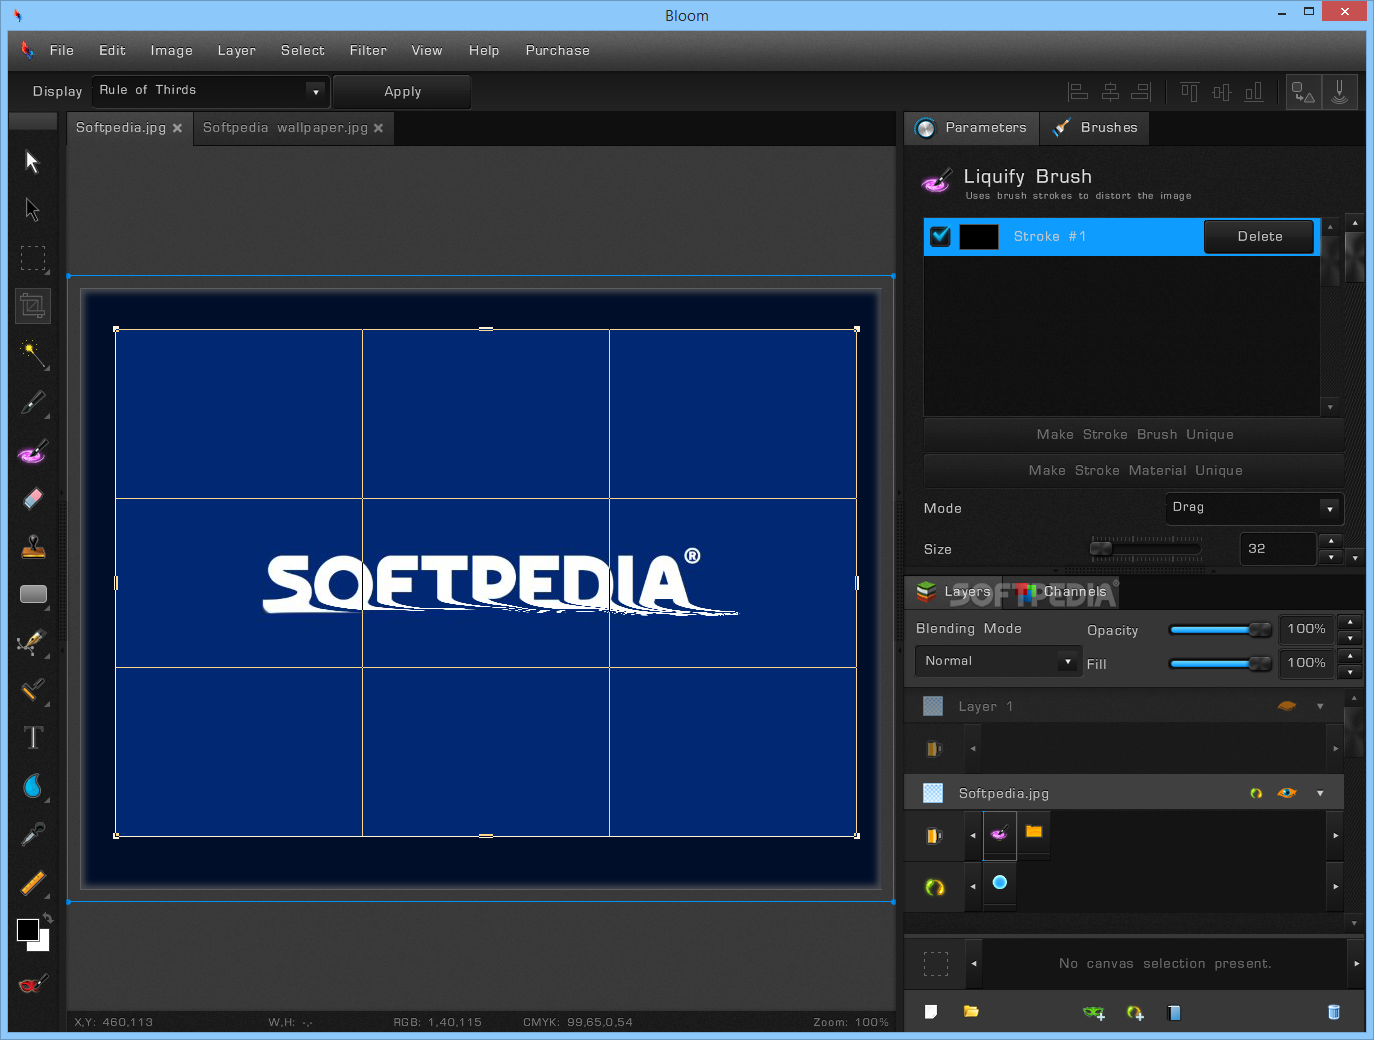Select the Text tool
The height and width of the screenshot is (1040, 1374).
pos(33,738)
